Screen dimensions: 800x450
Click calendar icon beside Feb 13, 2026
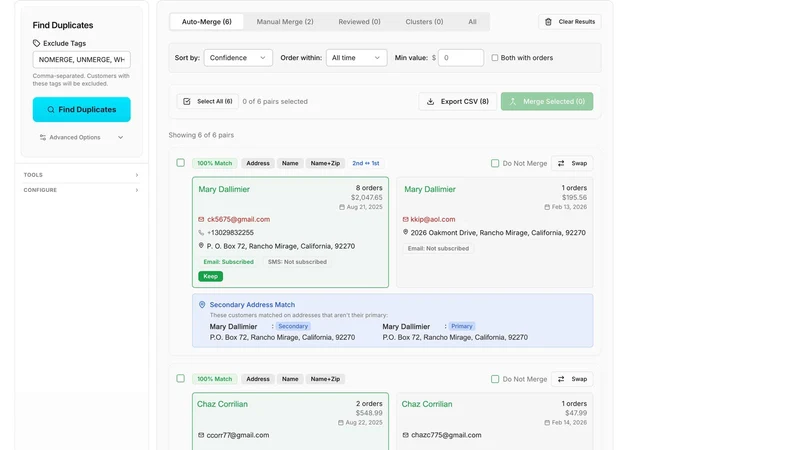pyautogui.click(x=547, y=207)
